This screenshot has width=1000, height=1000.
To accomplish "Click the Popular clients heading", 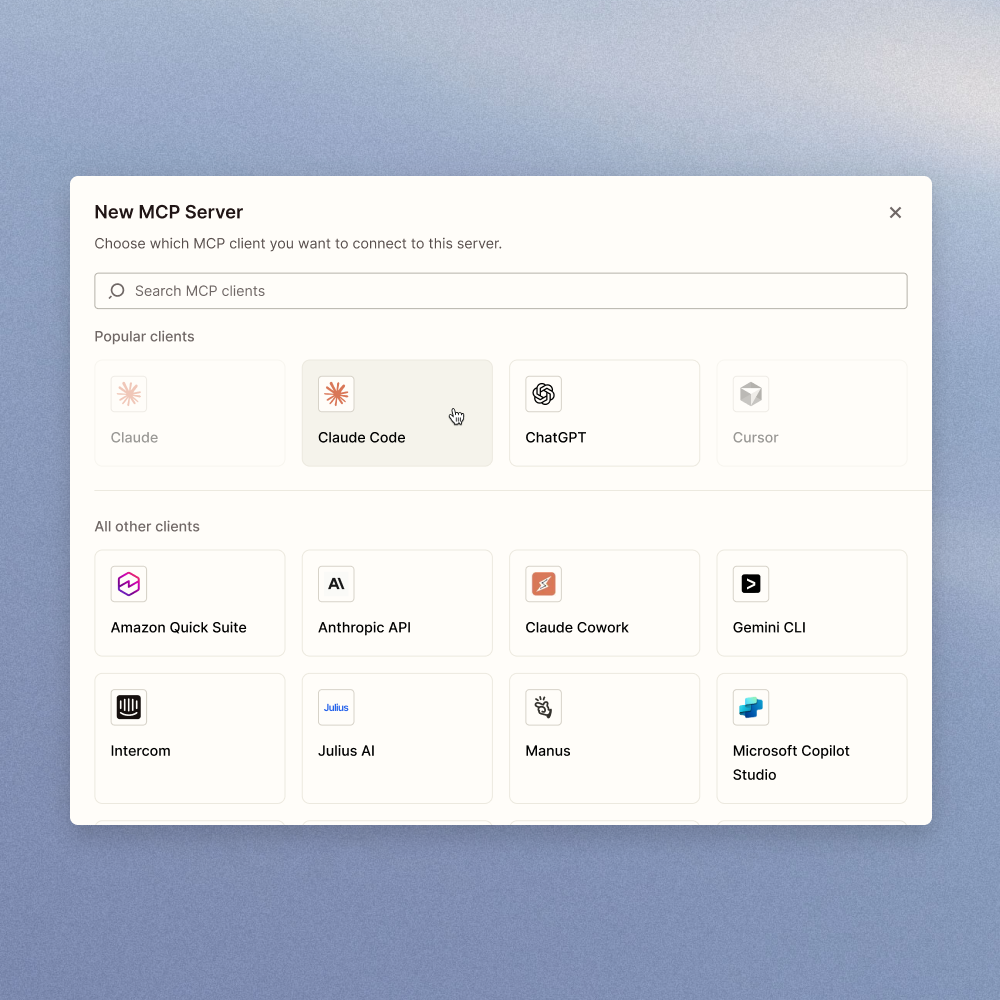I will (144, 336).
